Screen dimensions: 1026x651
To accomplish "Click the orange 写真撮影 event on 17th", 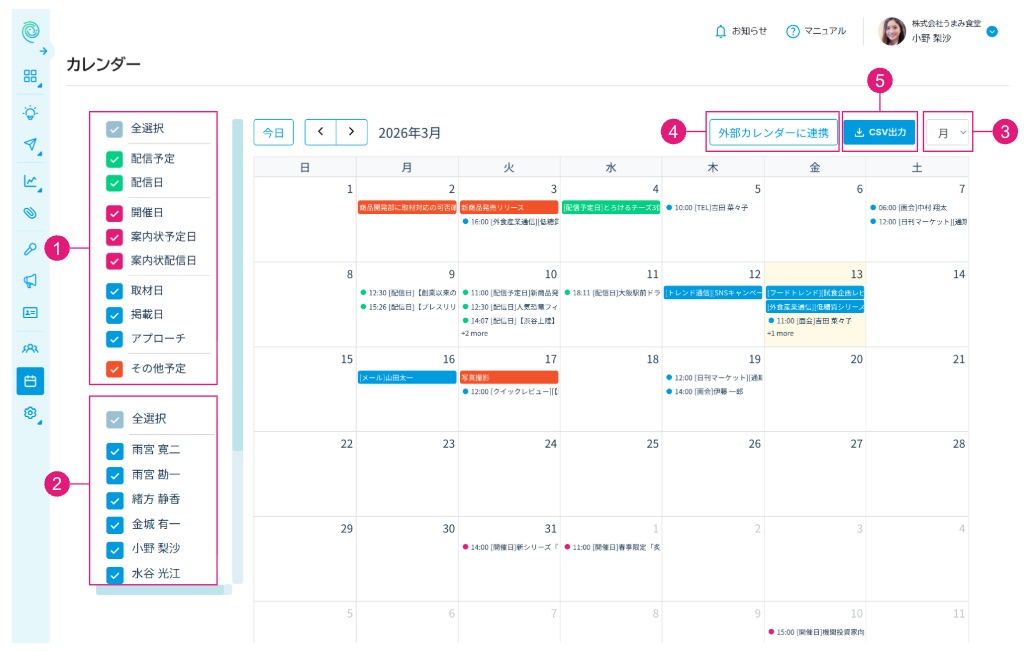I will [508, 377].
